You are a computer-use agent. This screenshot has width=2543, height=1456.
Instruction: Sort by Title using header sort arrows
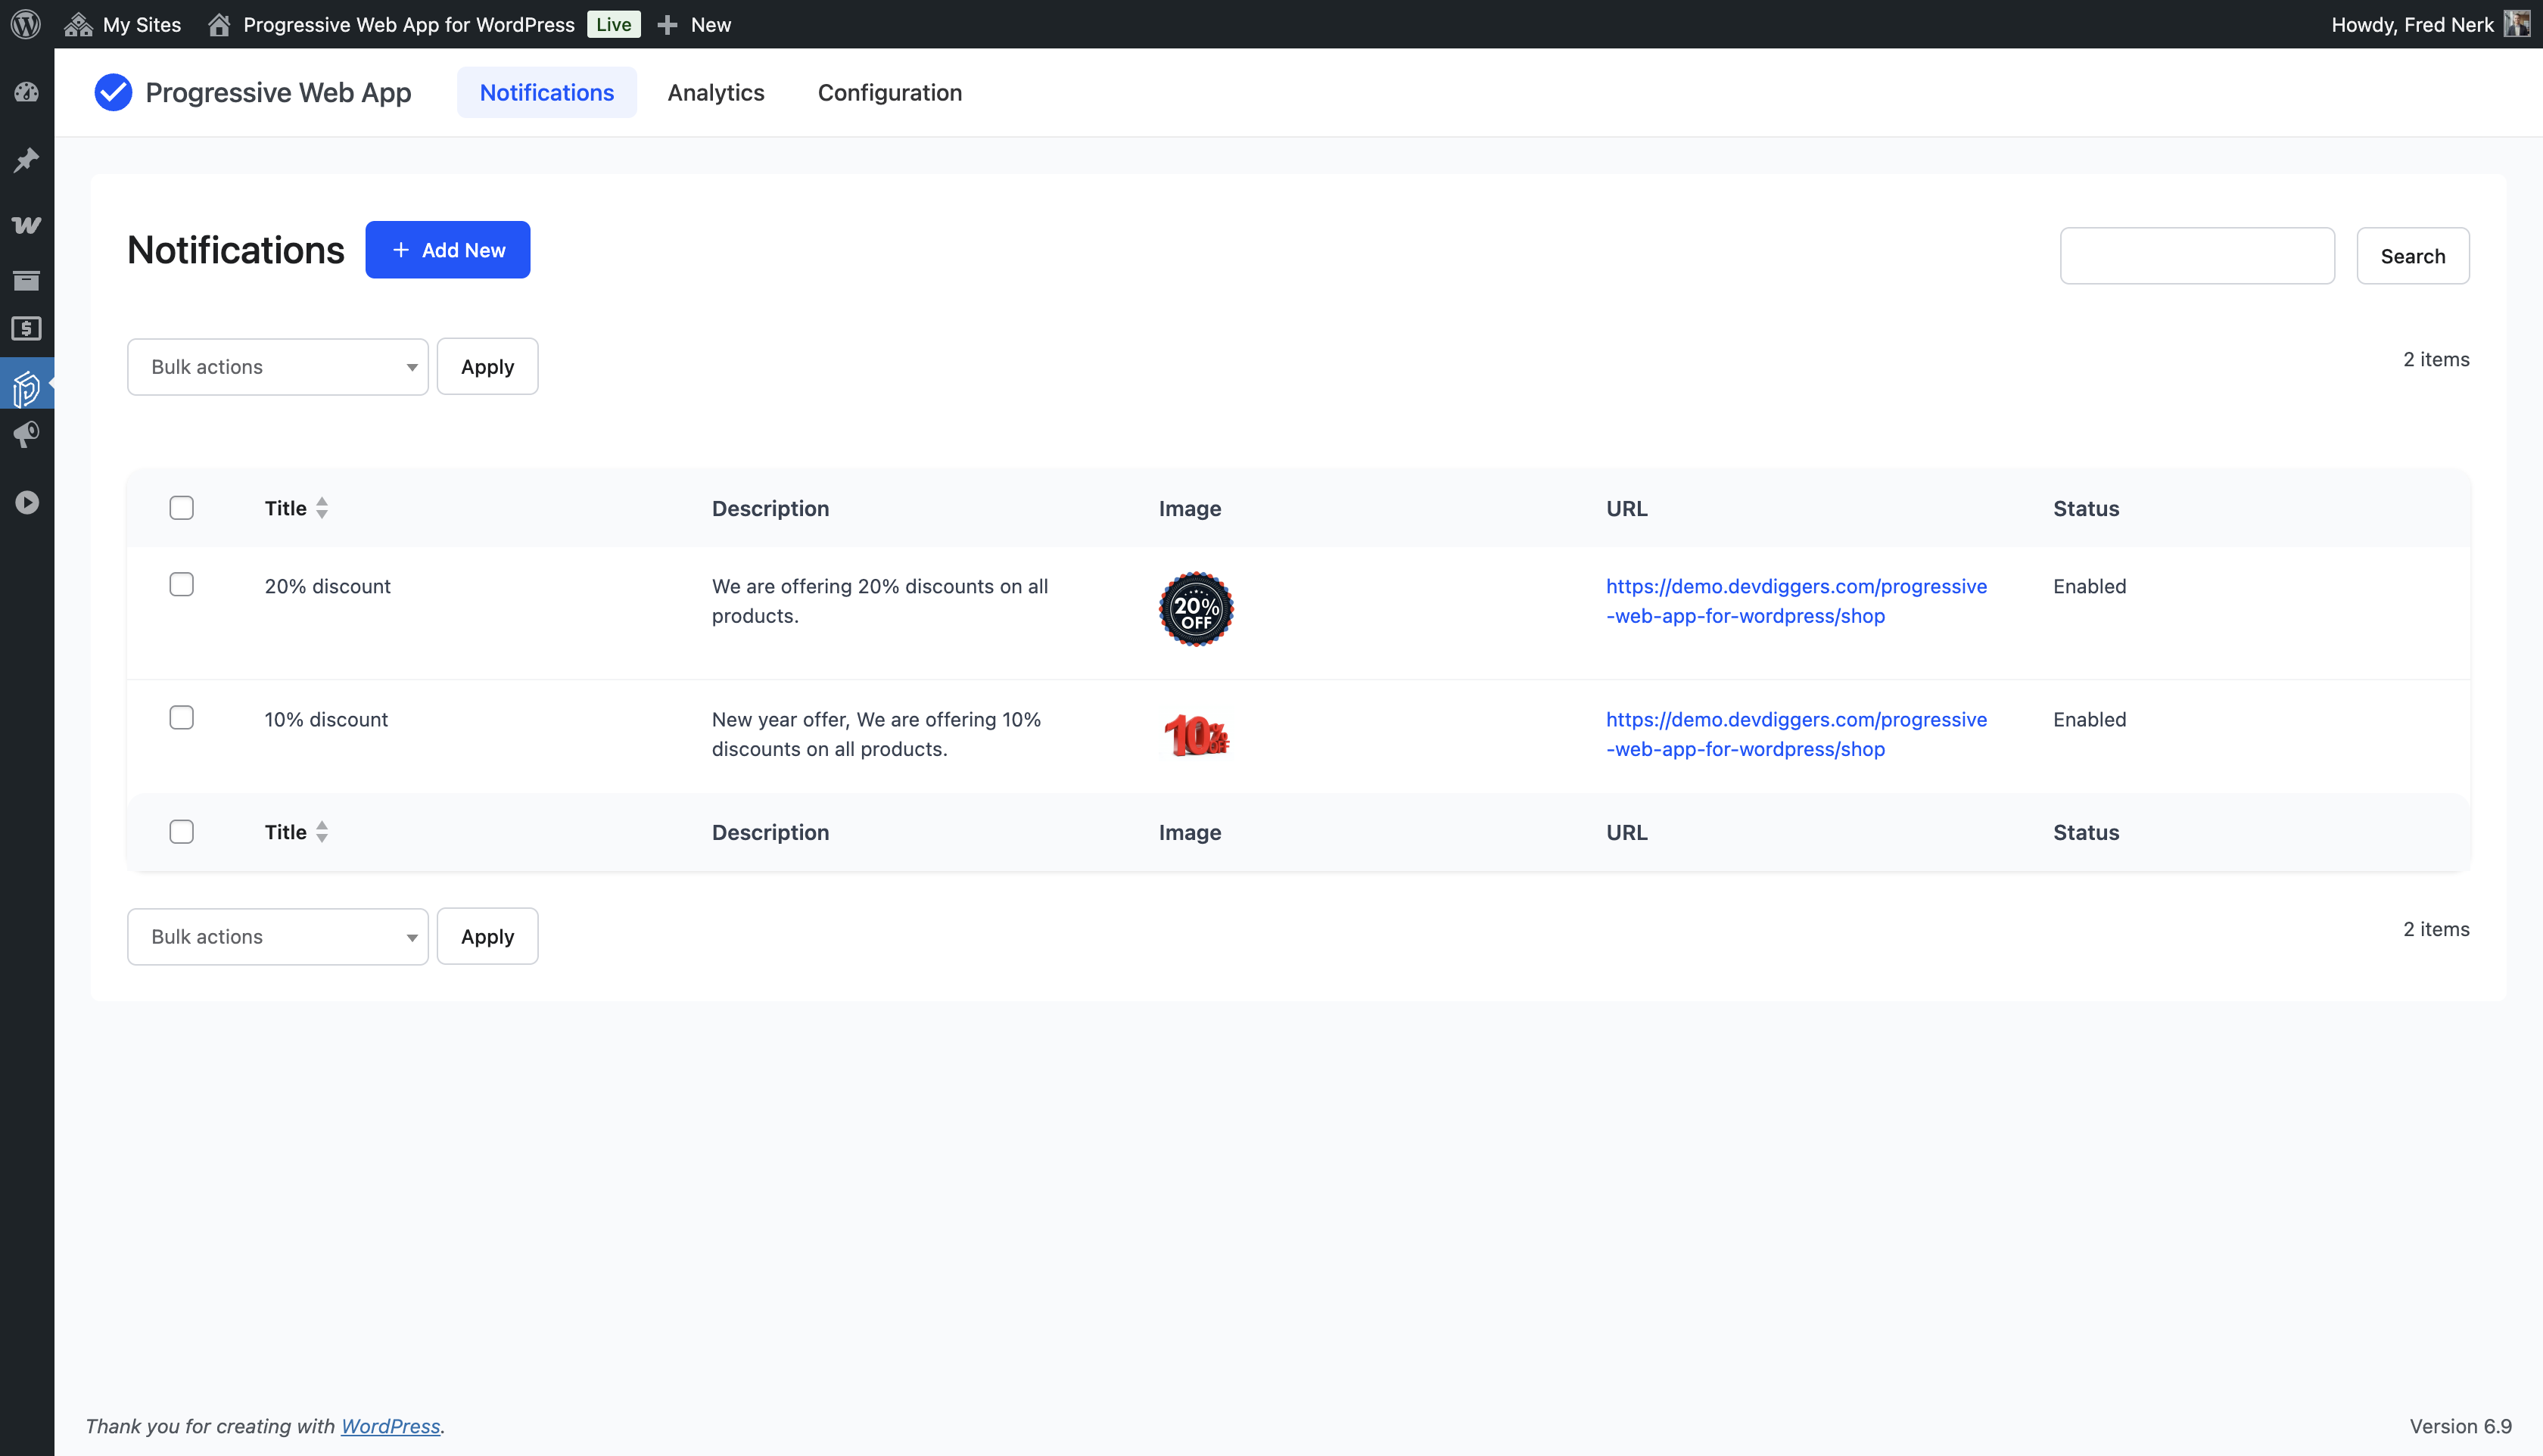321,508
